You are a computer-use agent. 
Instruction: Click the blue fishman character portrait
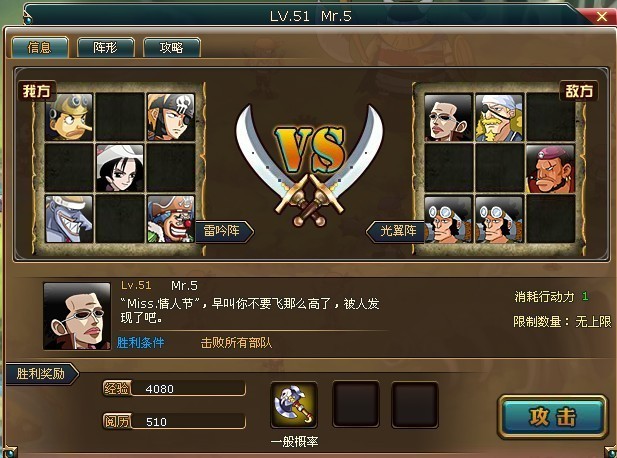[69, 219]
